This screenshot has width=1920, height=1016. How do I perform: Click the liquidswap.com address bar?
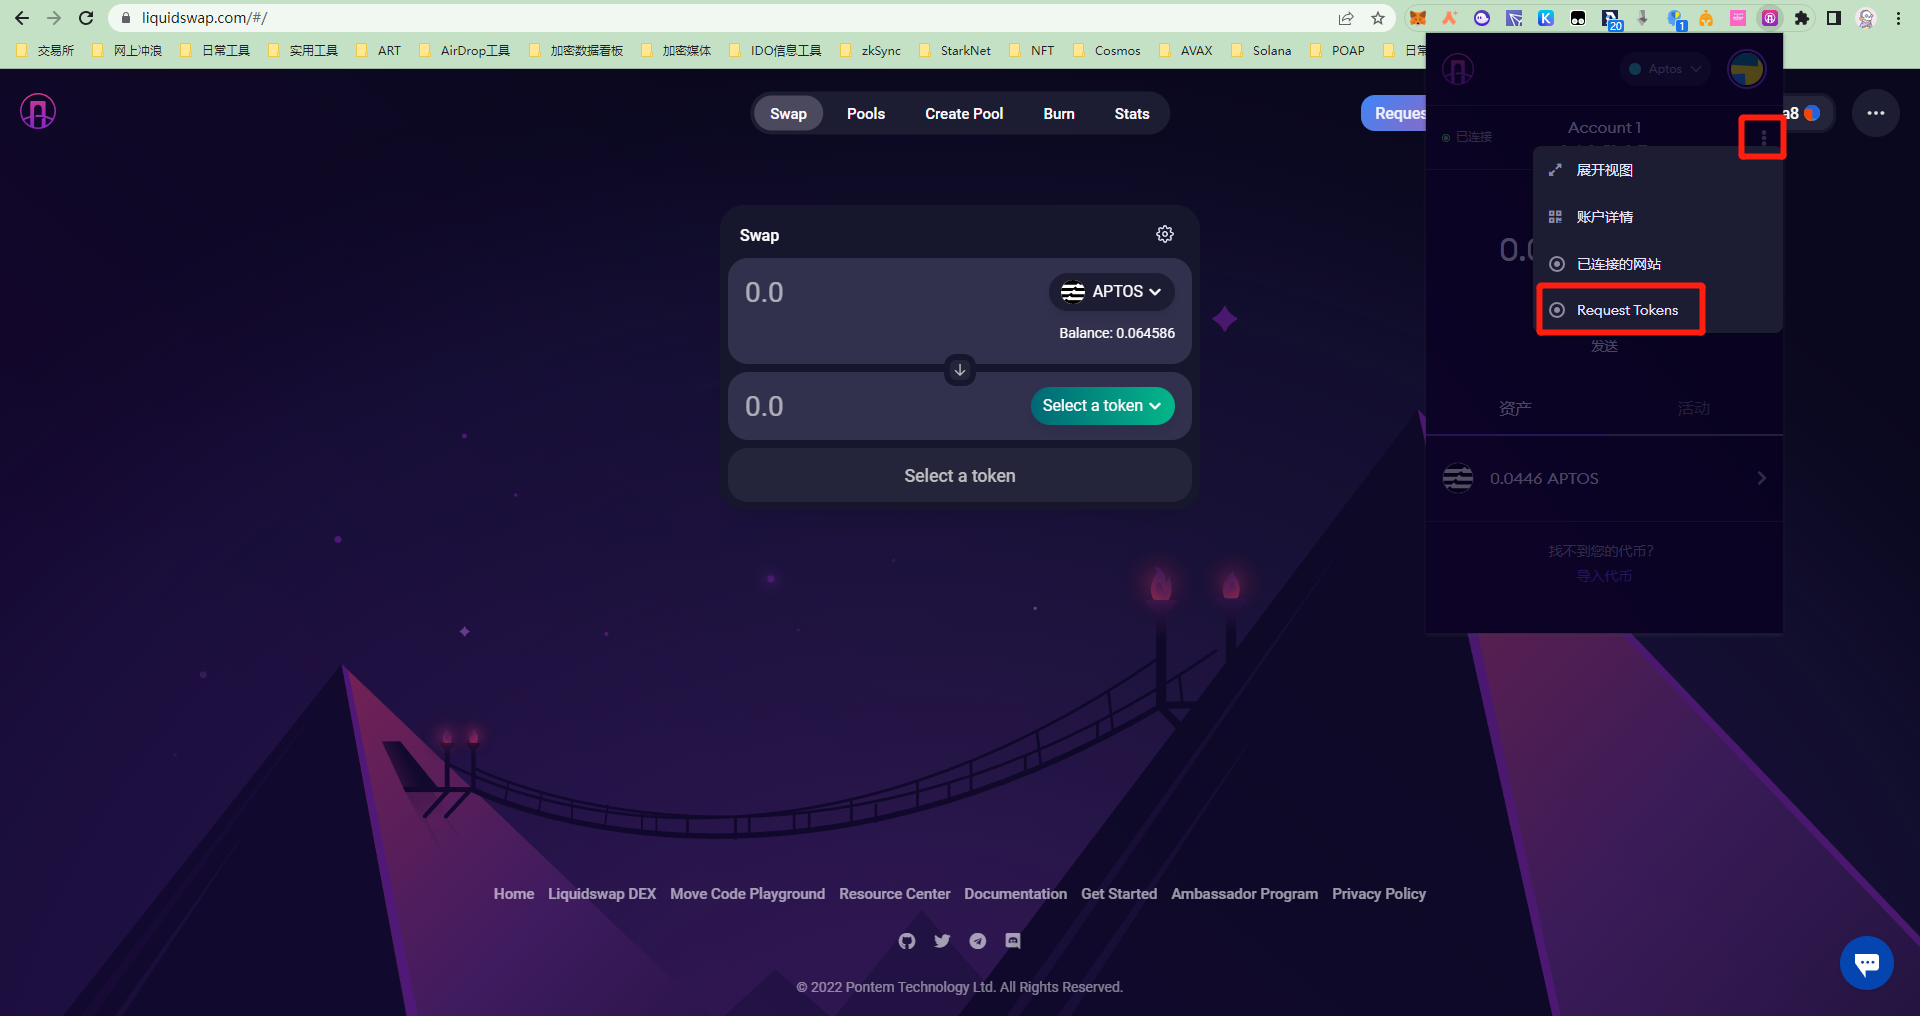(720, 18)
